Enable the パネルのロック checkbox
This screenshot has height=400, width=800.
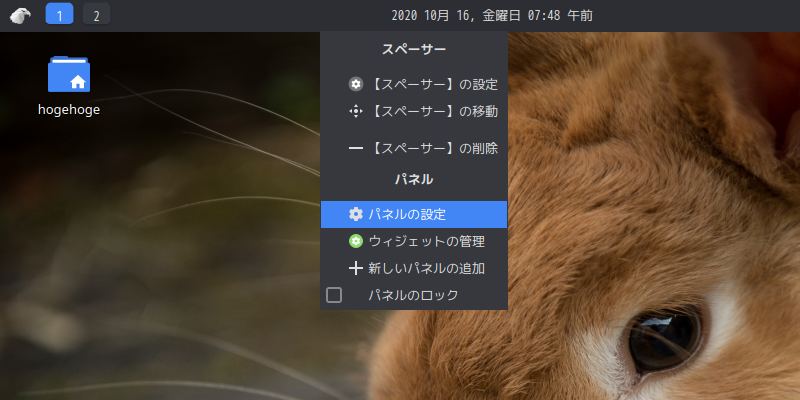334,295
